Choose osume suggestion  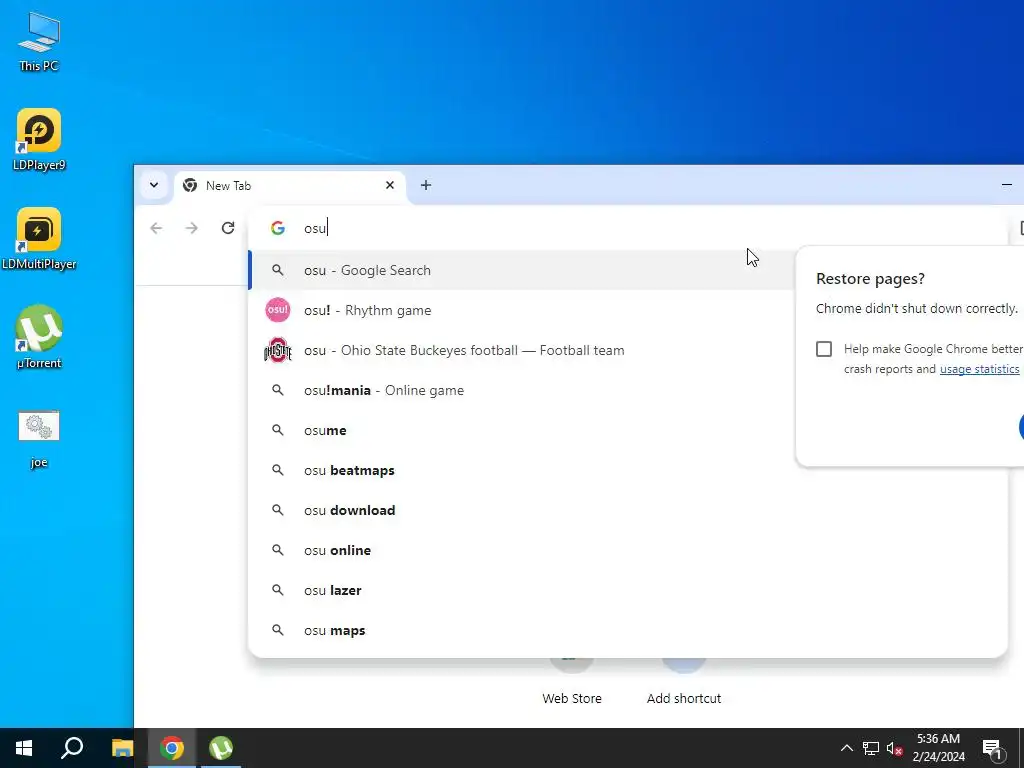pos(522,430)
